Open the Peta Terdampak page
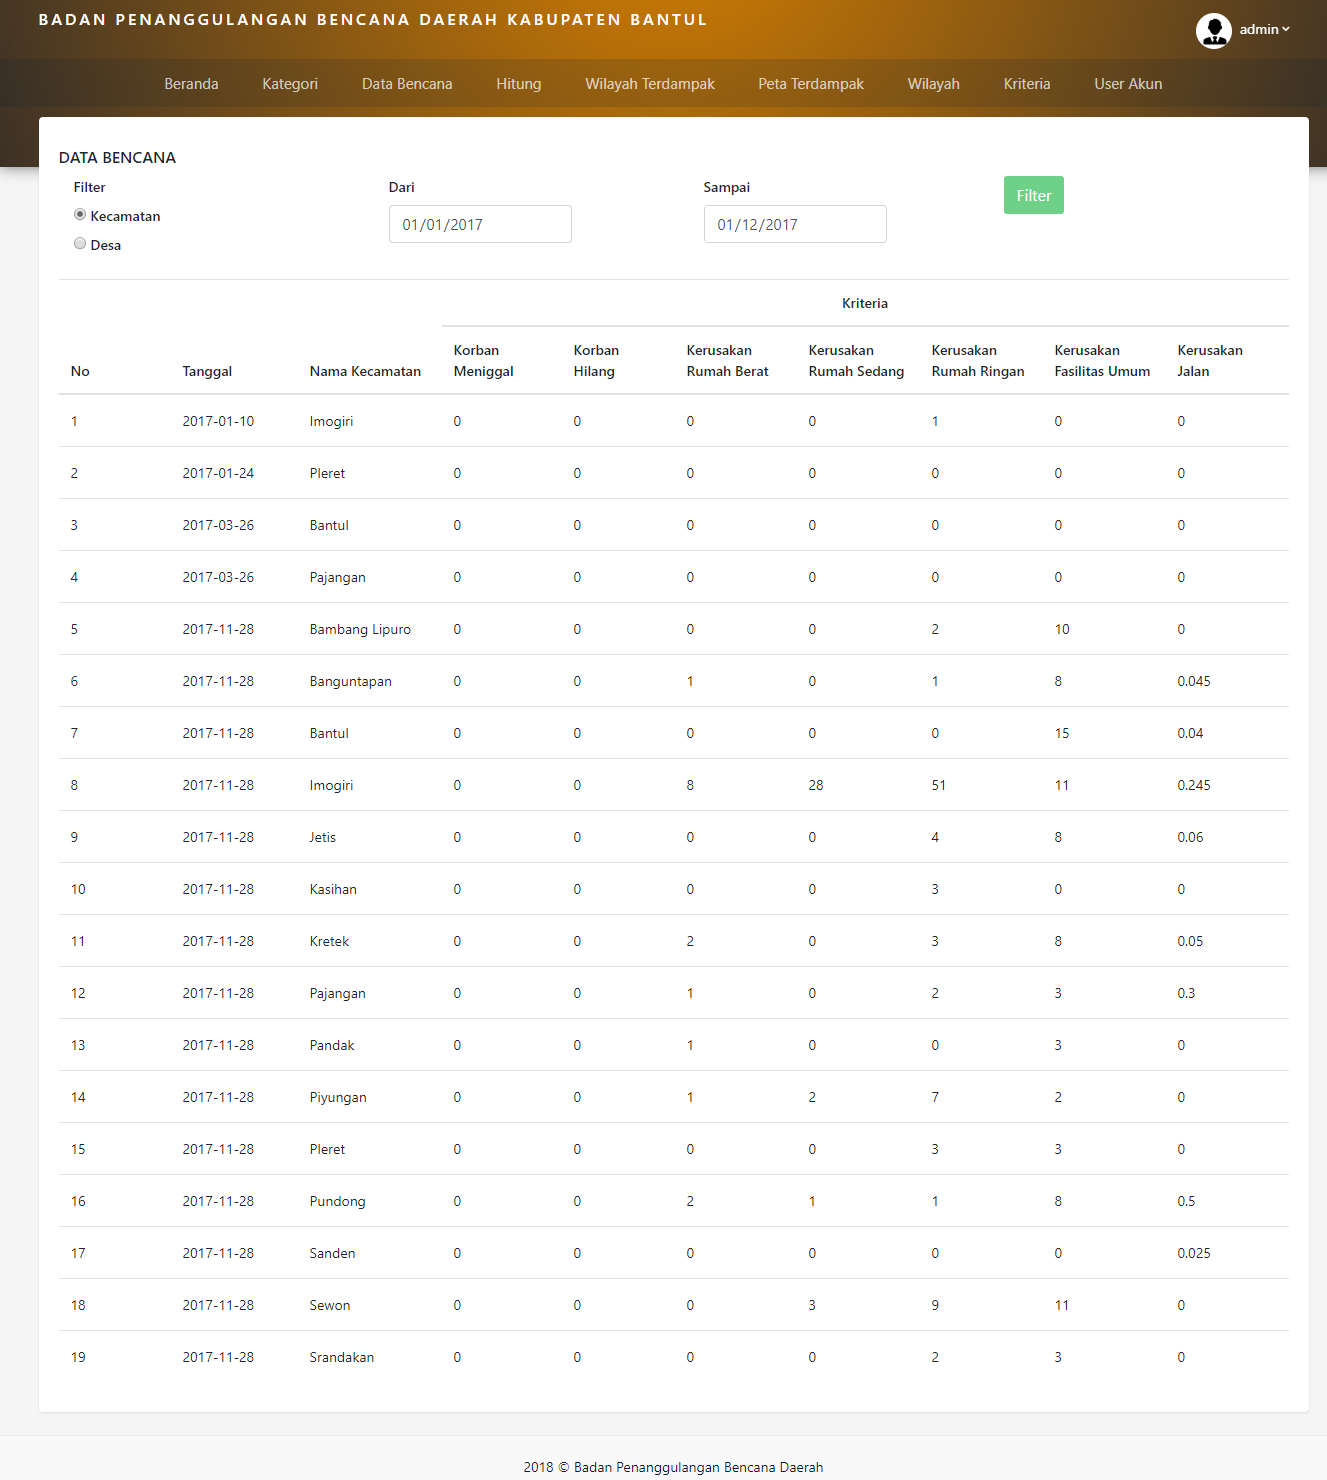1327x1480 pixels. pyautogui.click(x=811, y=84)
